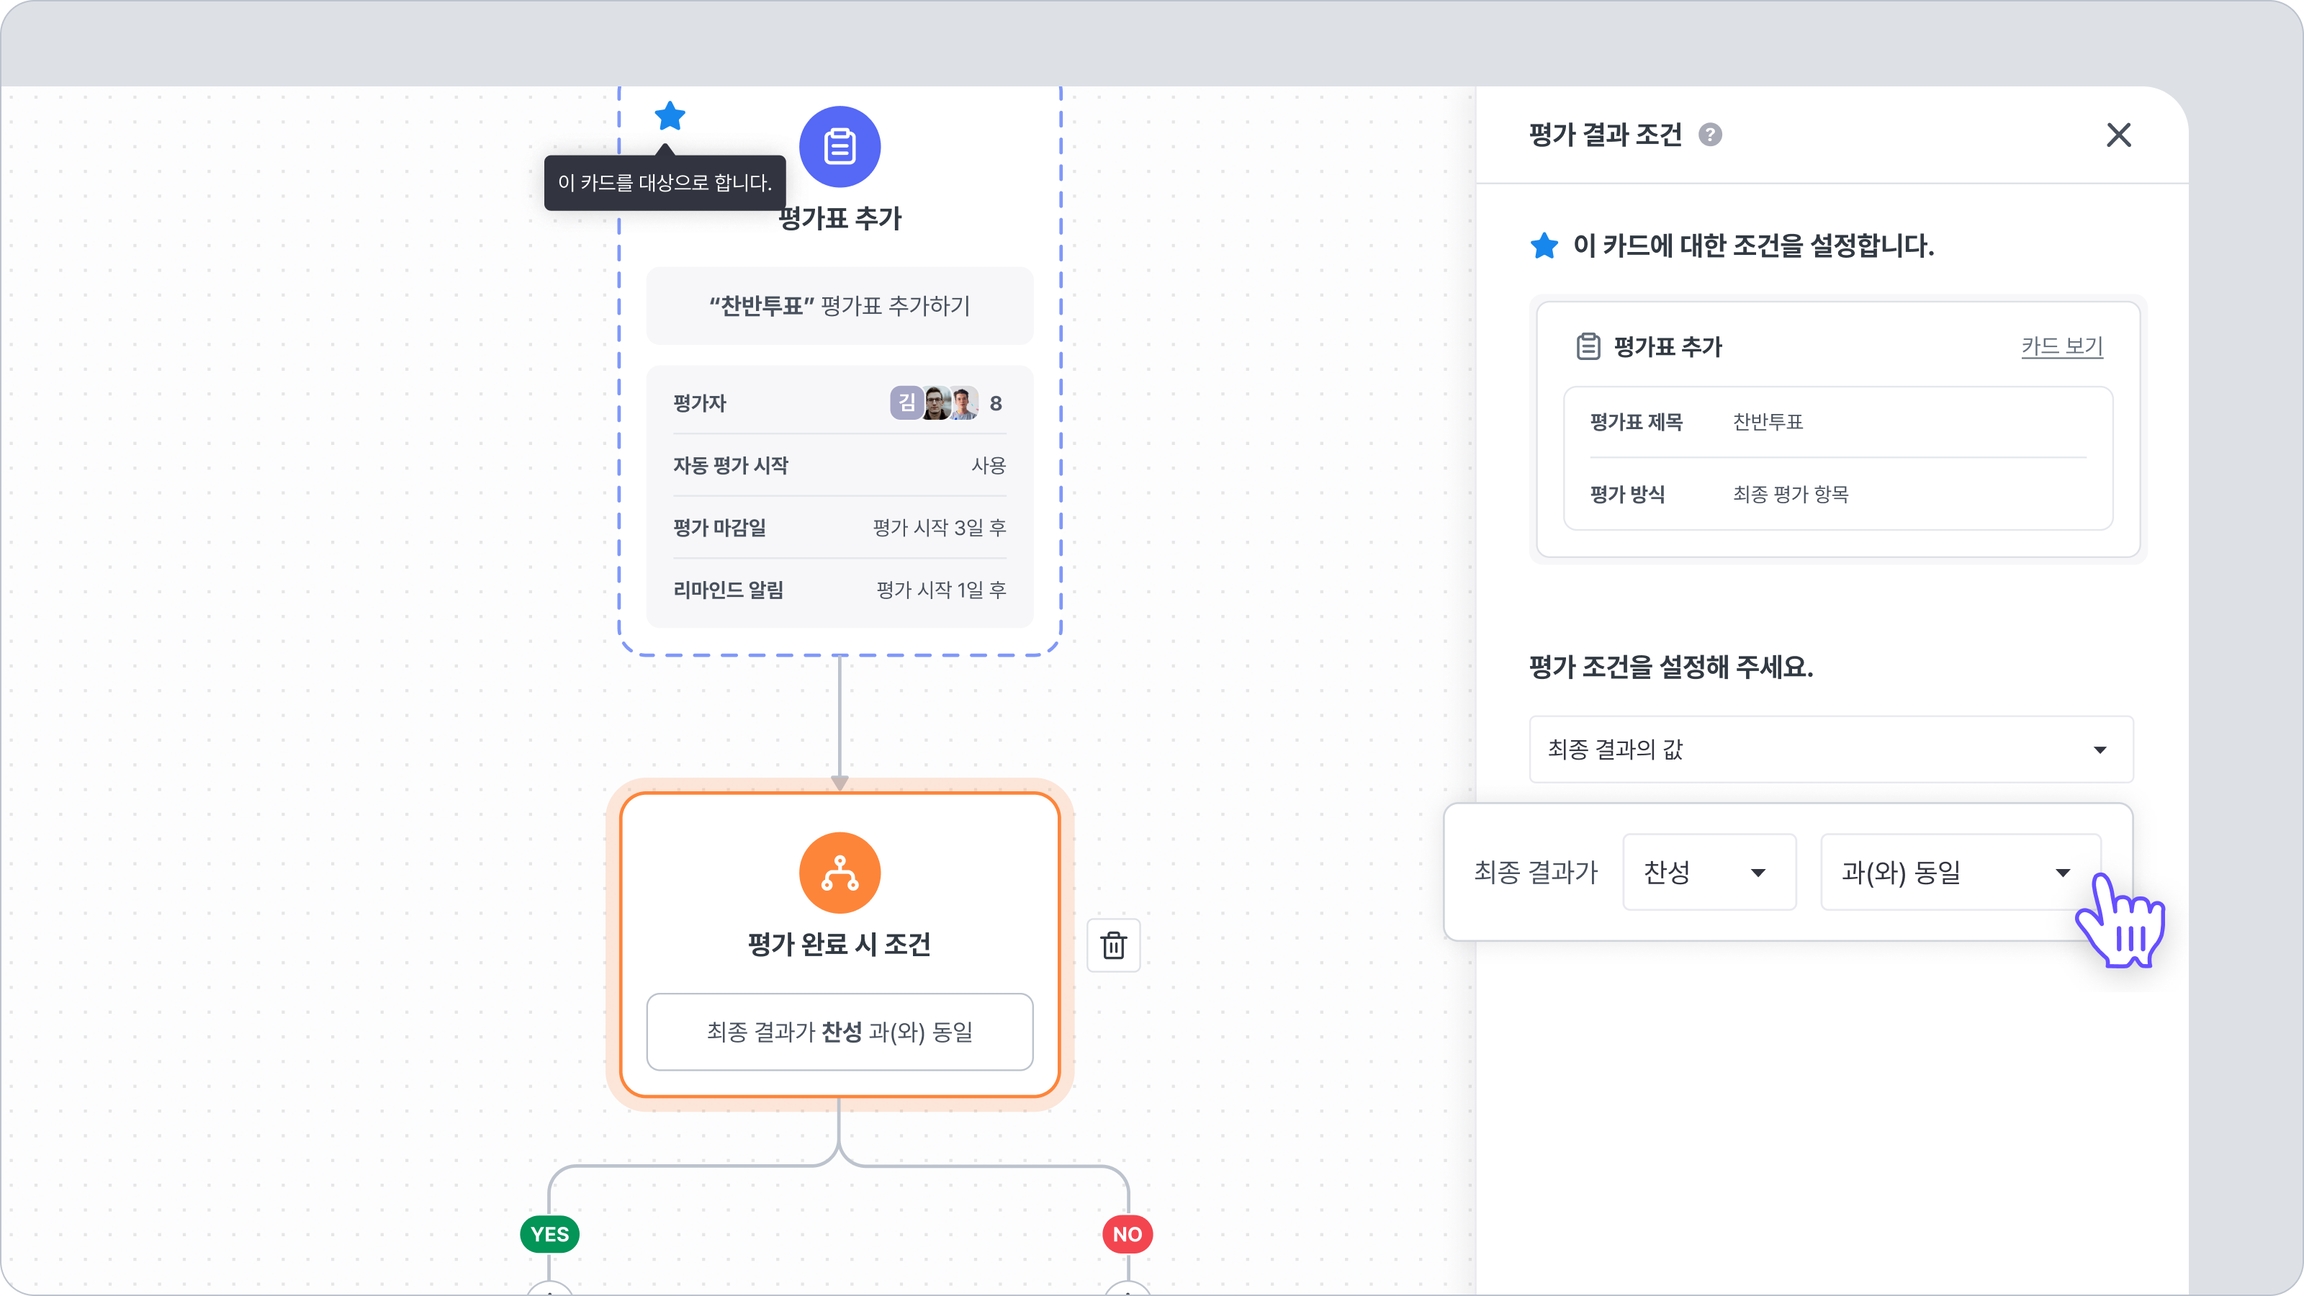Click the 최종 결과가 찬성 condition summary box
The height and width of the screenshot is (1296, 2304).
839,1031
